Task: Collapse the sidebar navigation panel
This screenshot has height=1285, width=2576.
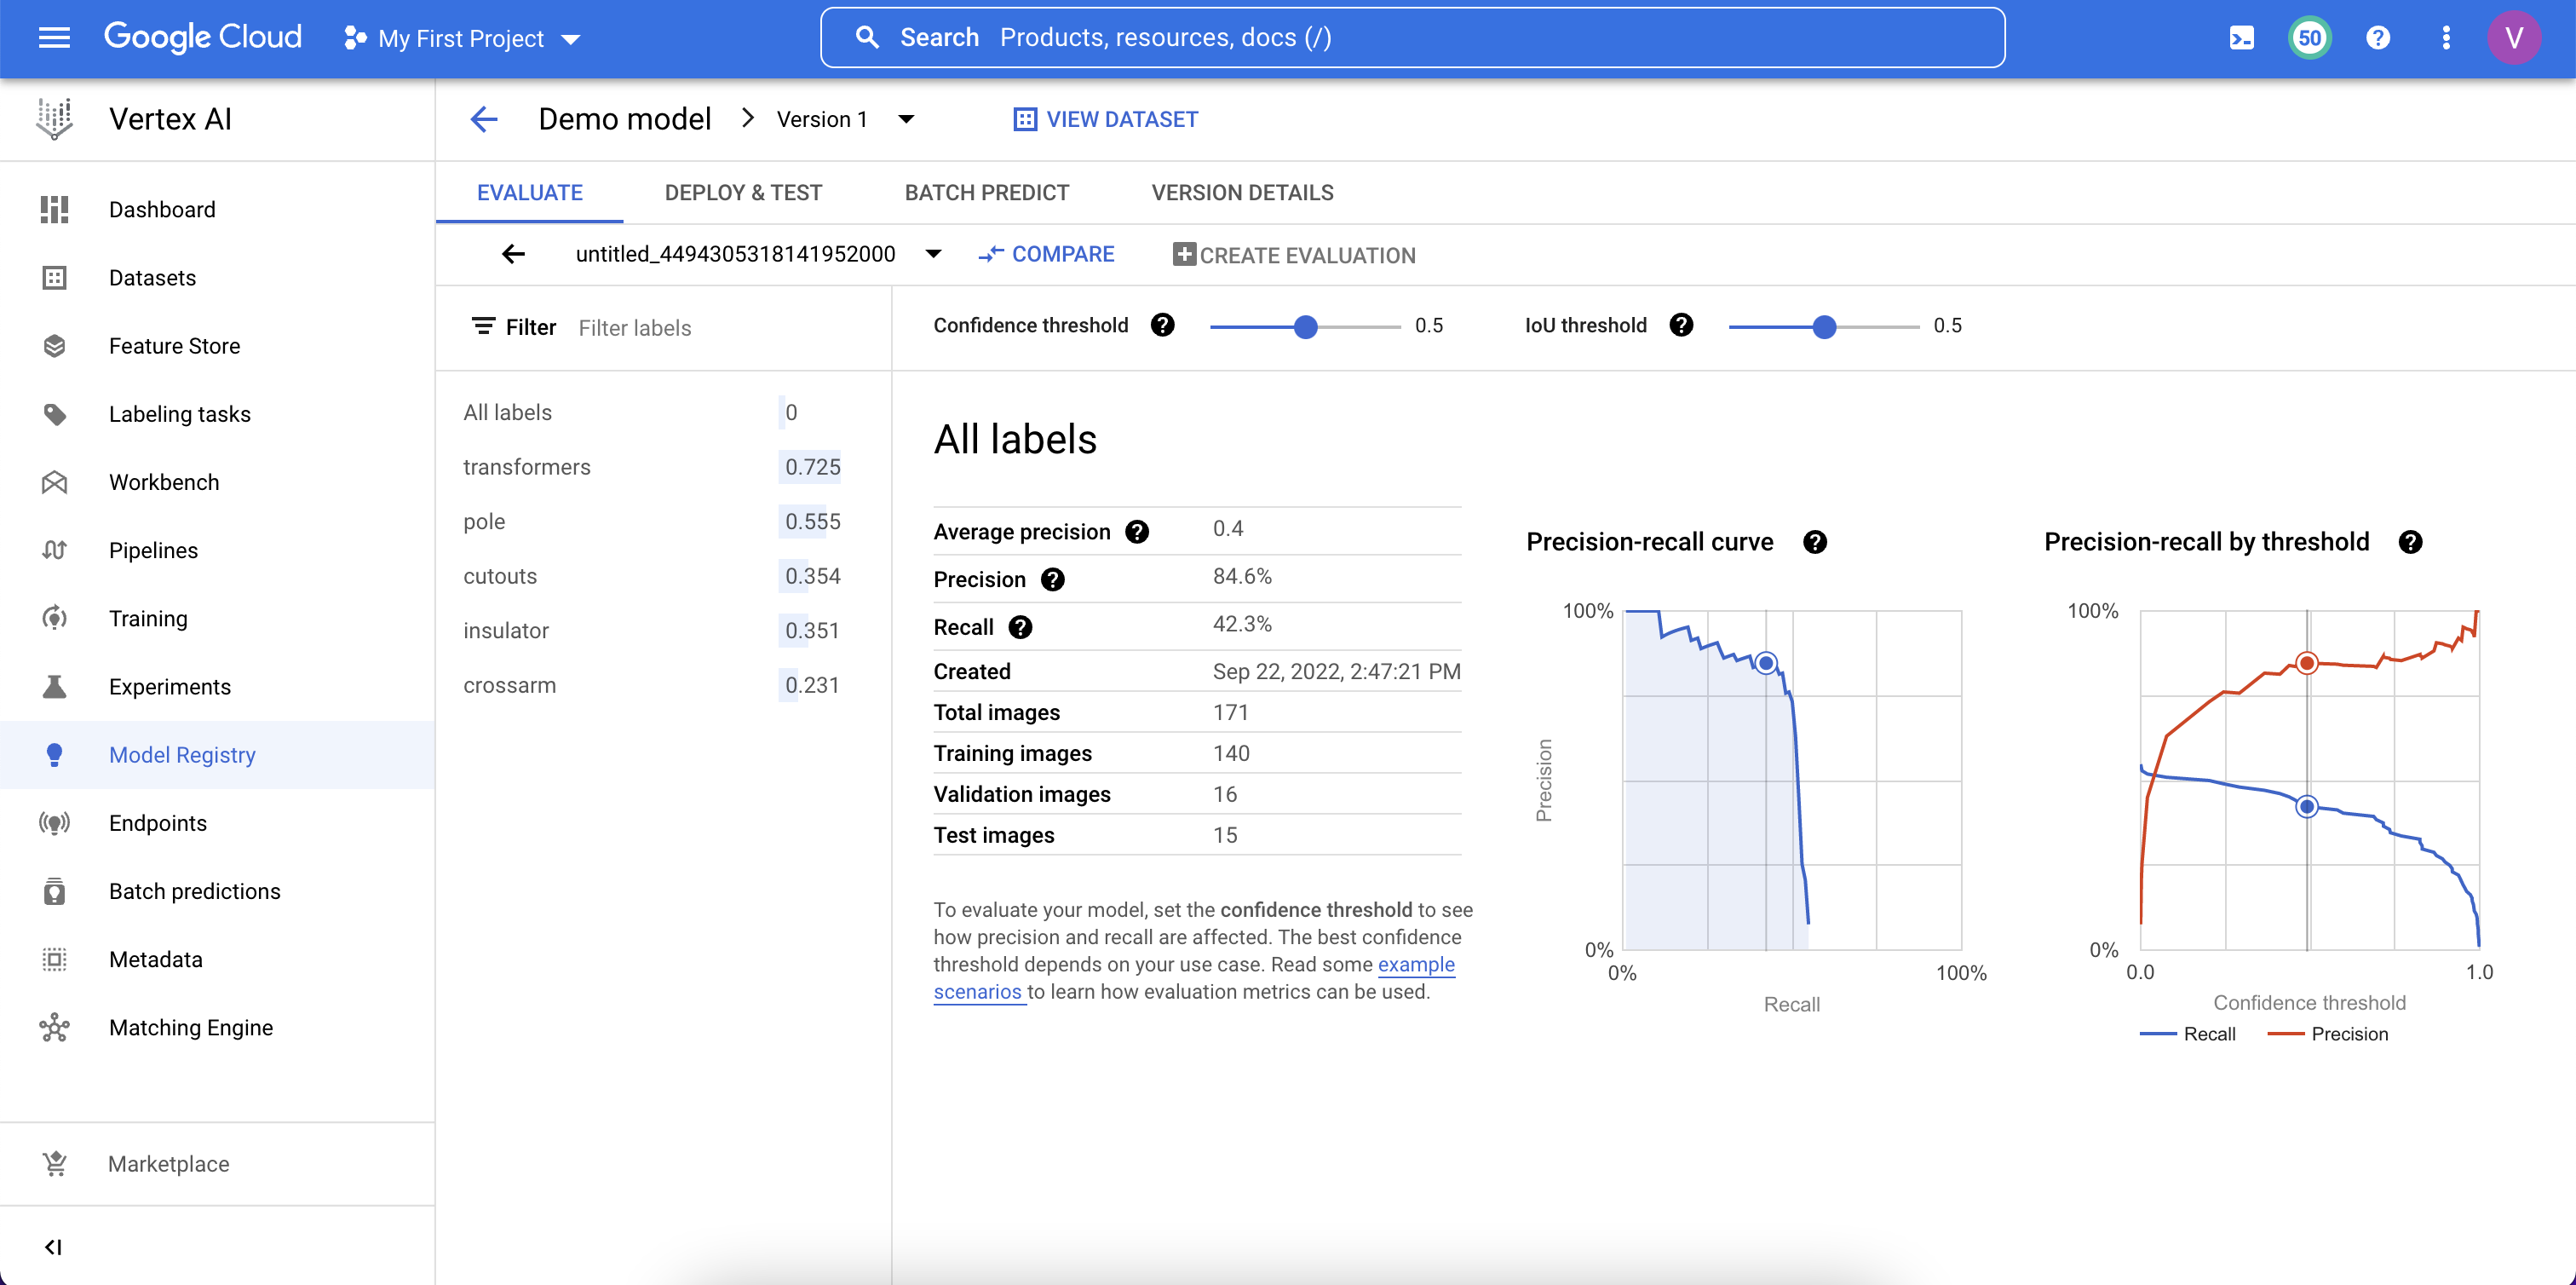Action: (54, 1246)
